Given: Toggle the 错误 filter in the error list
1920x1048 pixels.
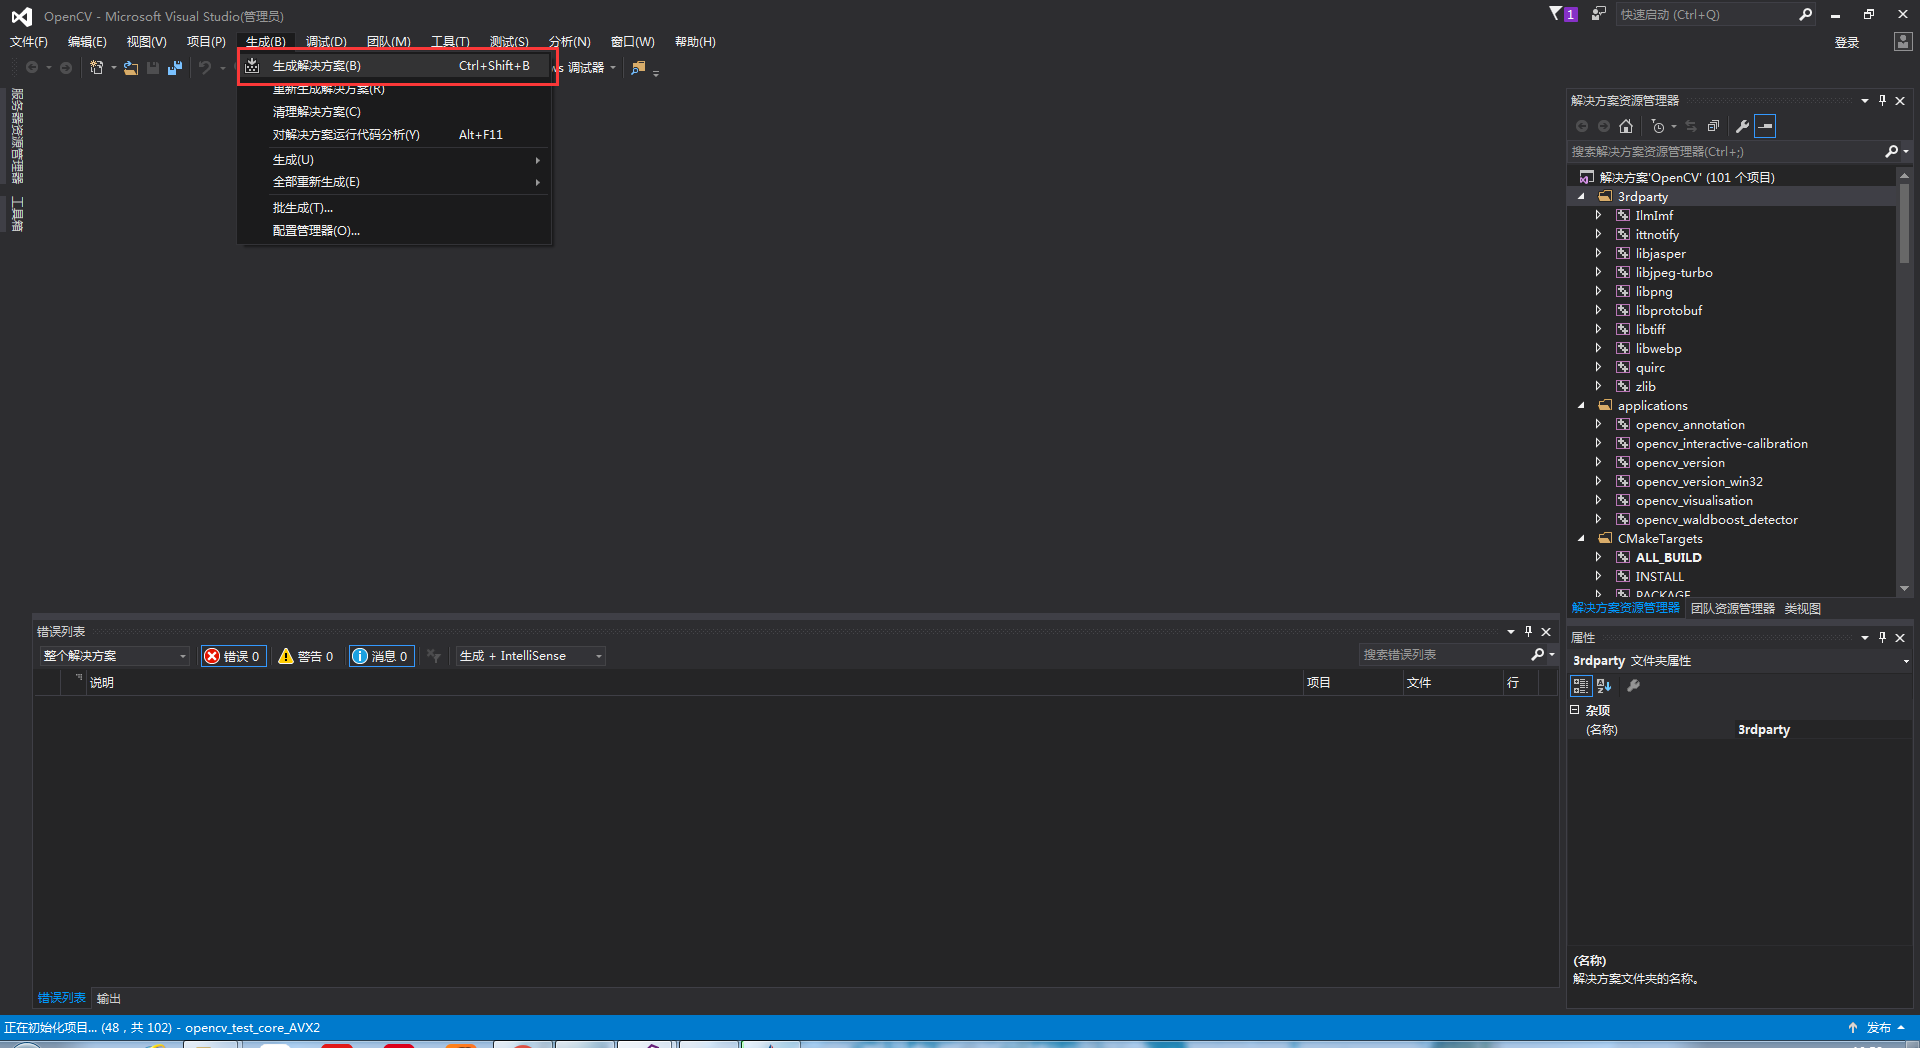Looking at the screenshot, I should click(x=233, y=656).
